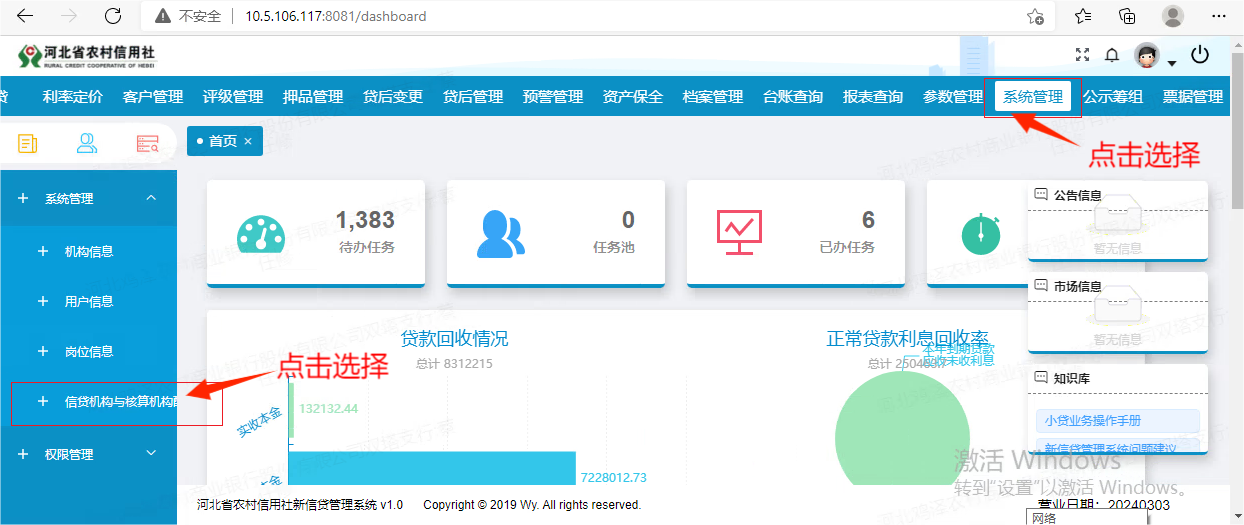Open 参数管理 menu
Viewport: 1244px width, 525px height.
[x=953, y=97]
